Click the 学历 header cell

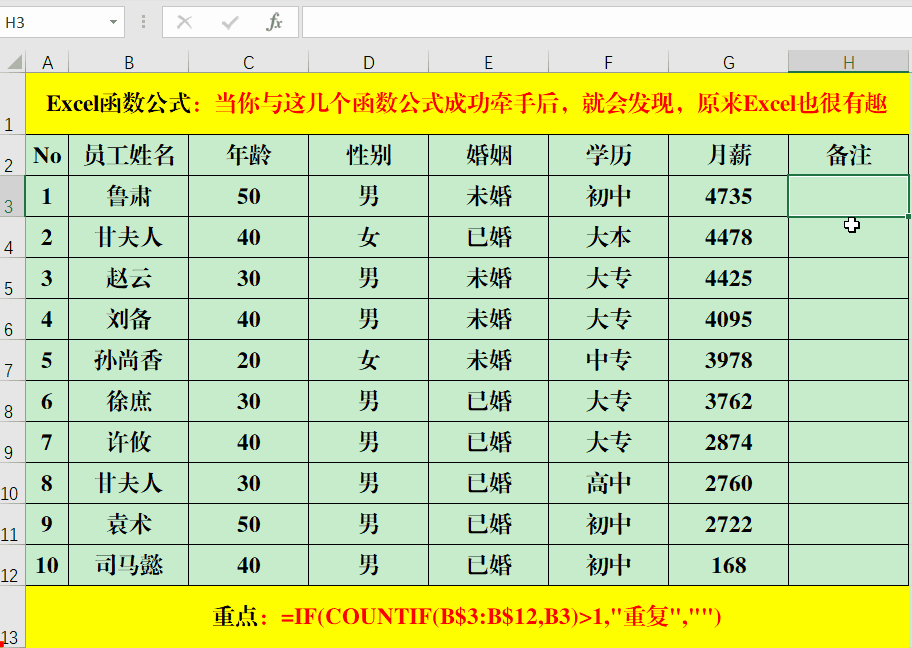click(x=608, y=155)
